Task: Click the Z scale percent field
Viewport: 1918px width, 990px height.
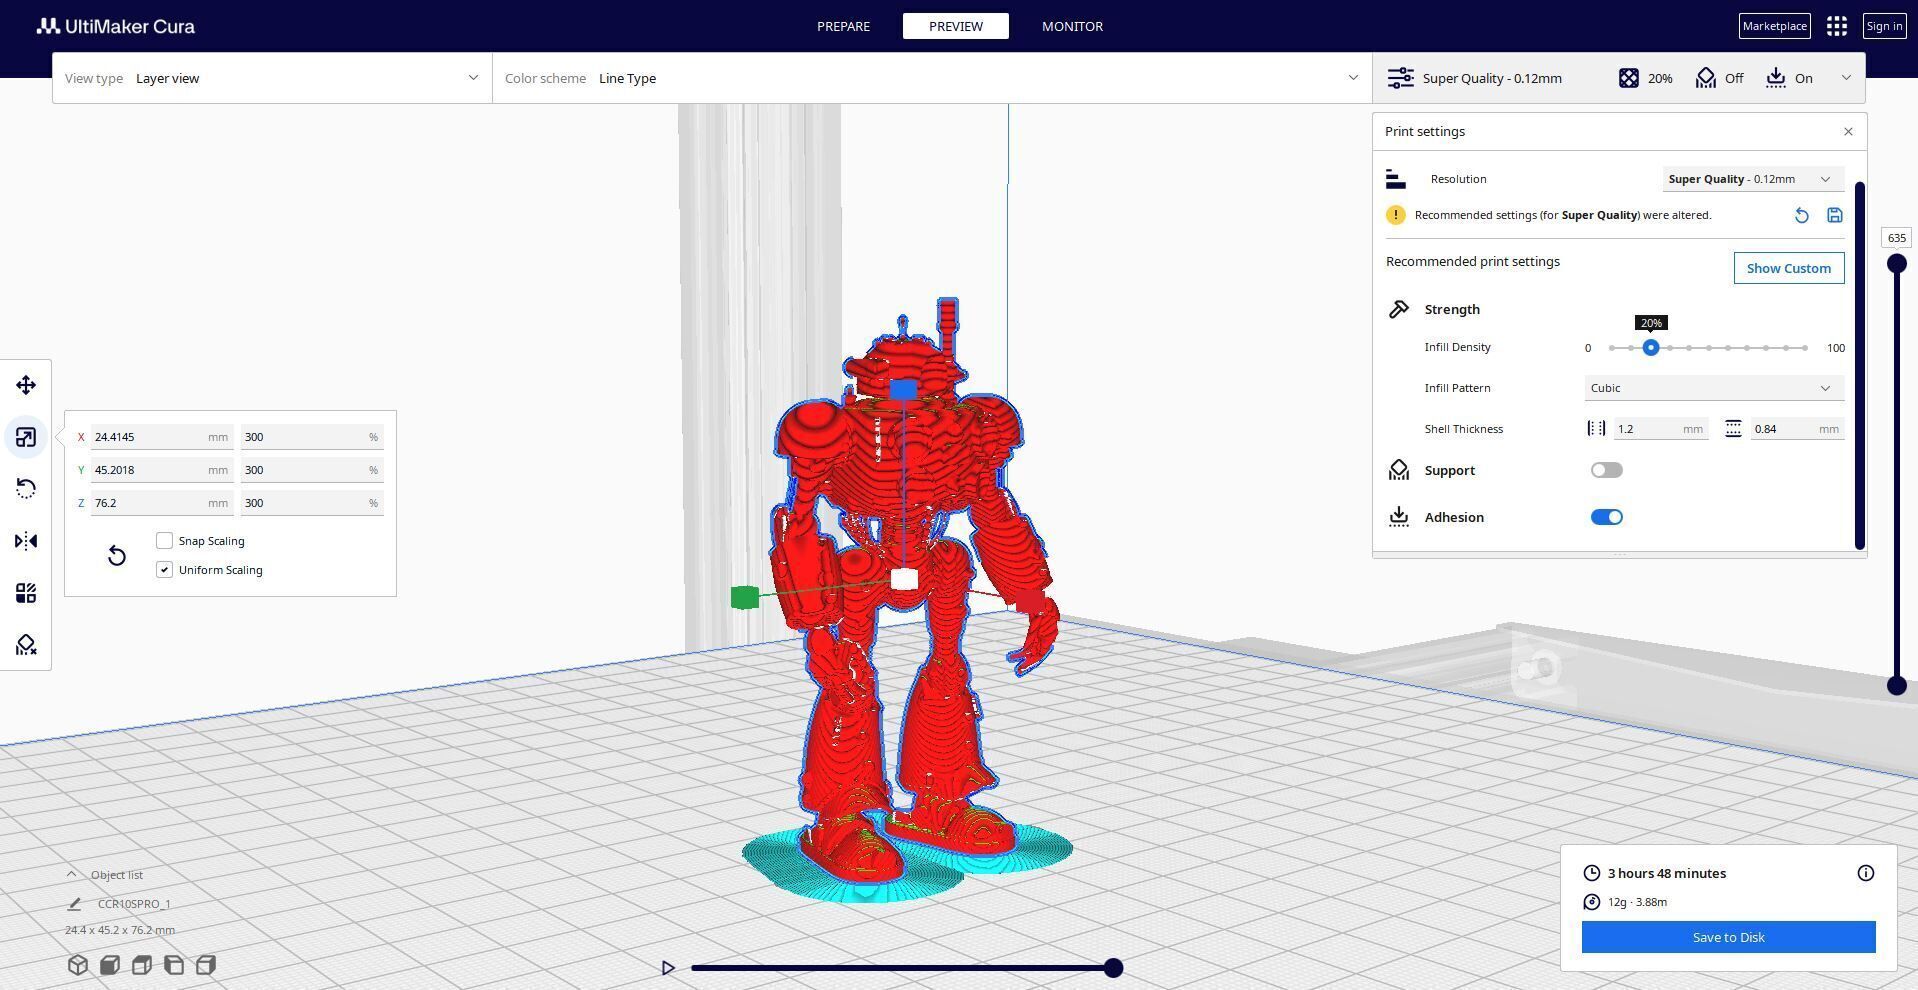Action: pyautogui.click(x=312, y=503)
